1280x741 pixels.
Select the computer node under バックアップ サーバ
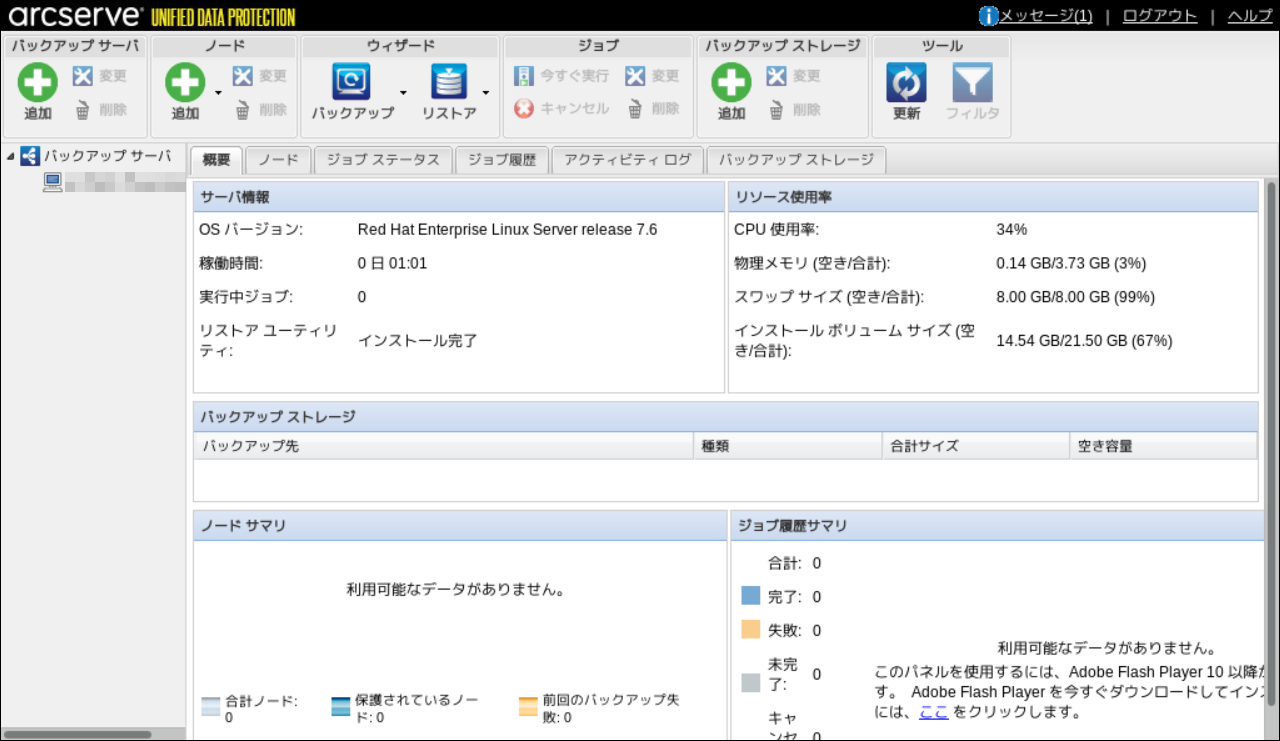point(53,182)
